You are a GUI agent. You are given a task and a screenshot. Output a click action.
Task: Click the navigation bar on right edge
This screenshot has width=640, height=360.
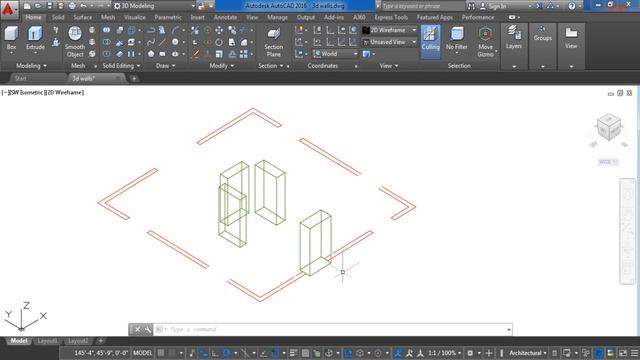click(x=628, y=231)
